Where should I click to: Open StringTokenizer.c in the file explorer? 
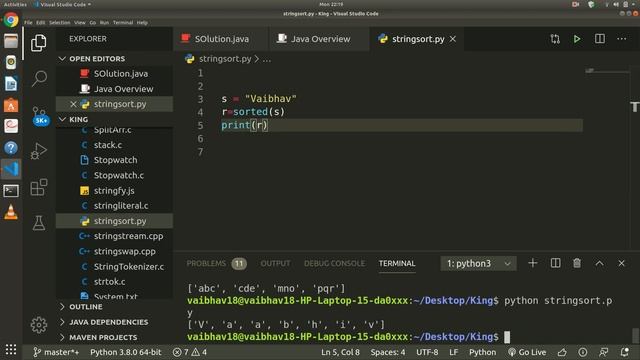tap(114, 267)
